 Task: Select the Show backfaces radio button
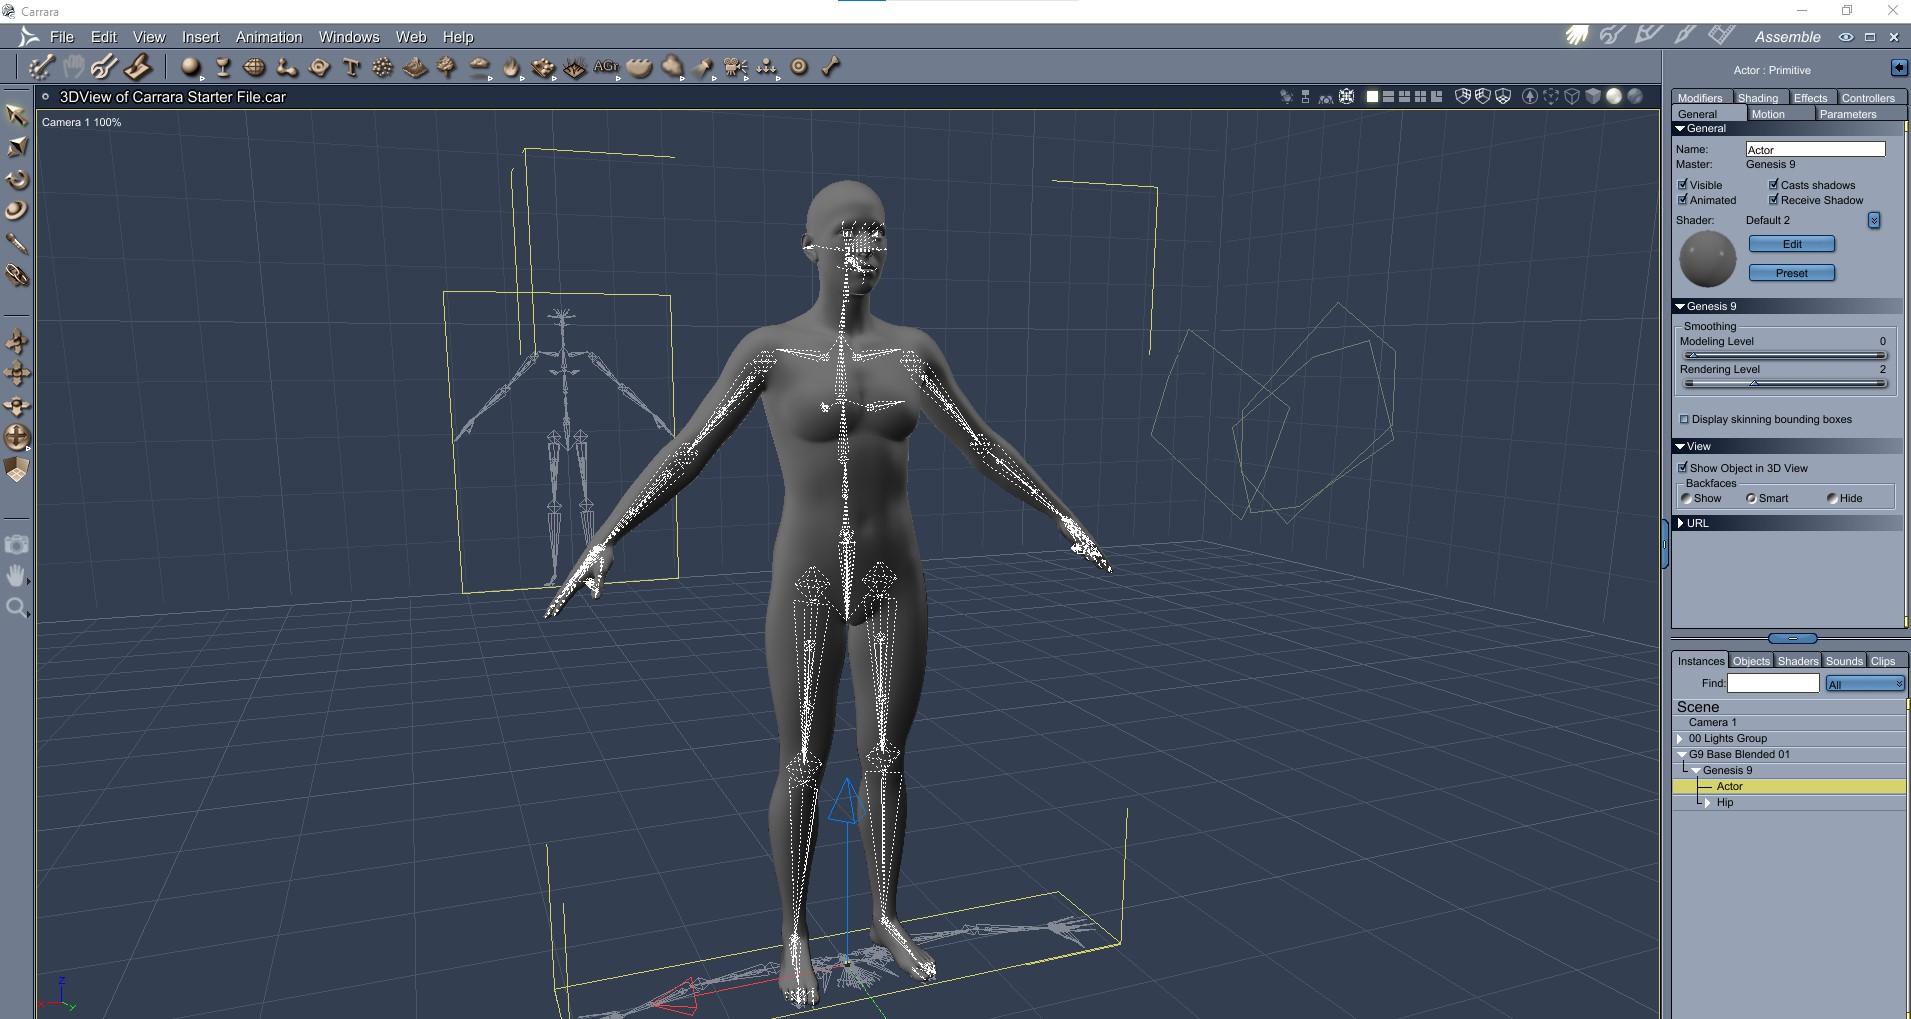1686,498
